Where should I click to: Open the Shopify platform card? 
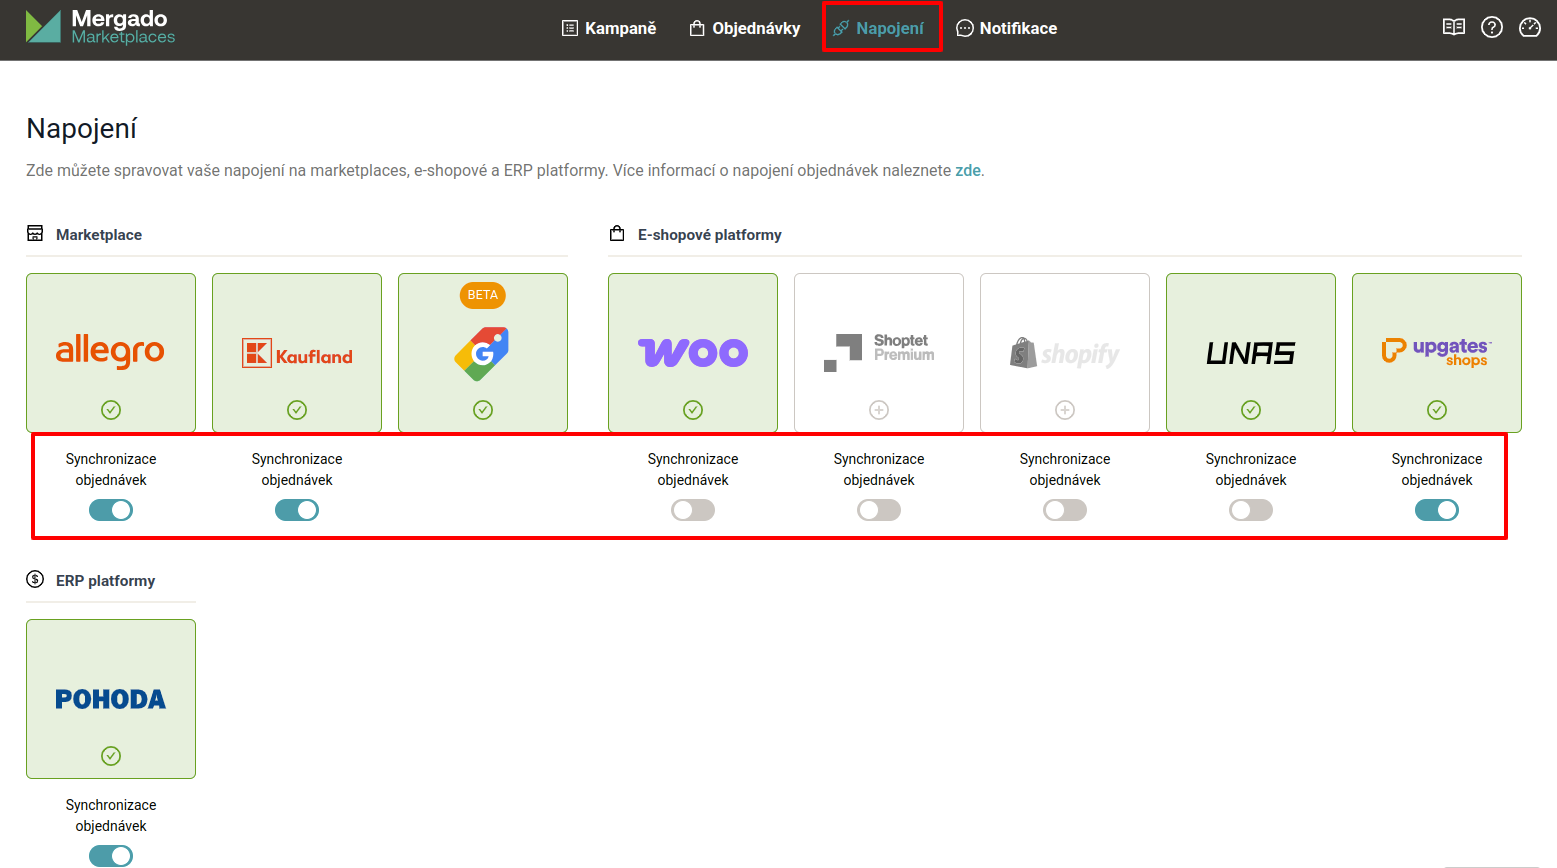point(1065,352)
